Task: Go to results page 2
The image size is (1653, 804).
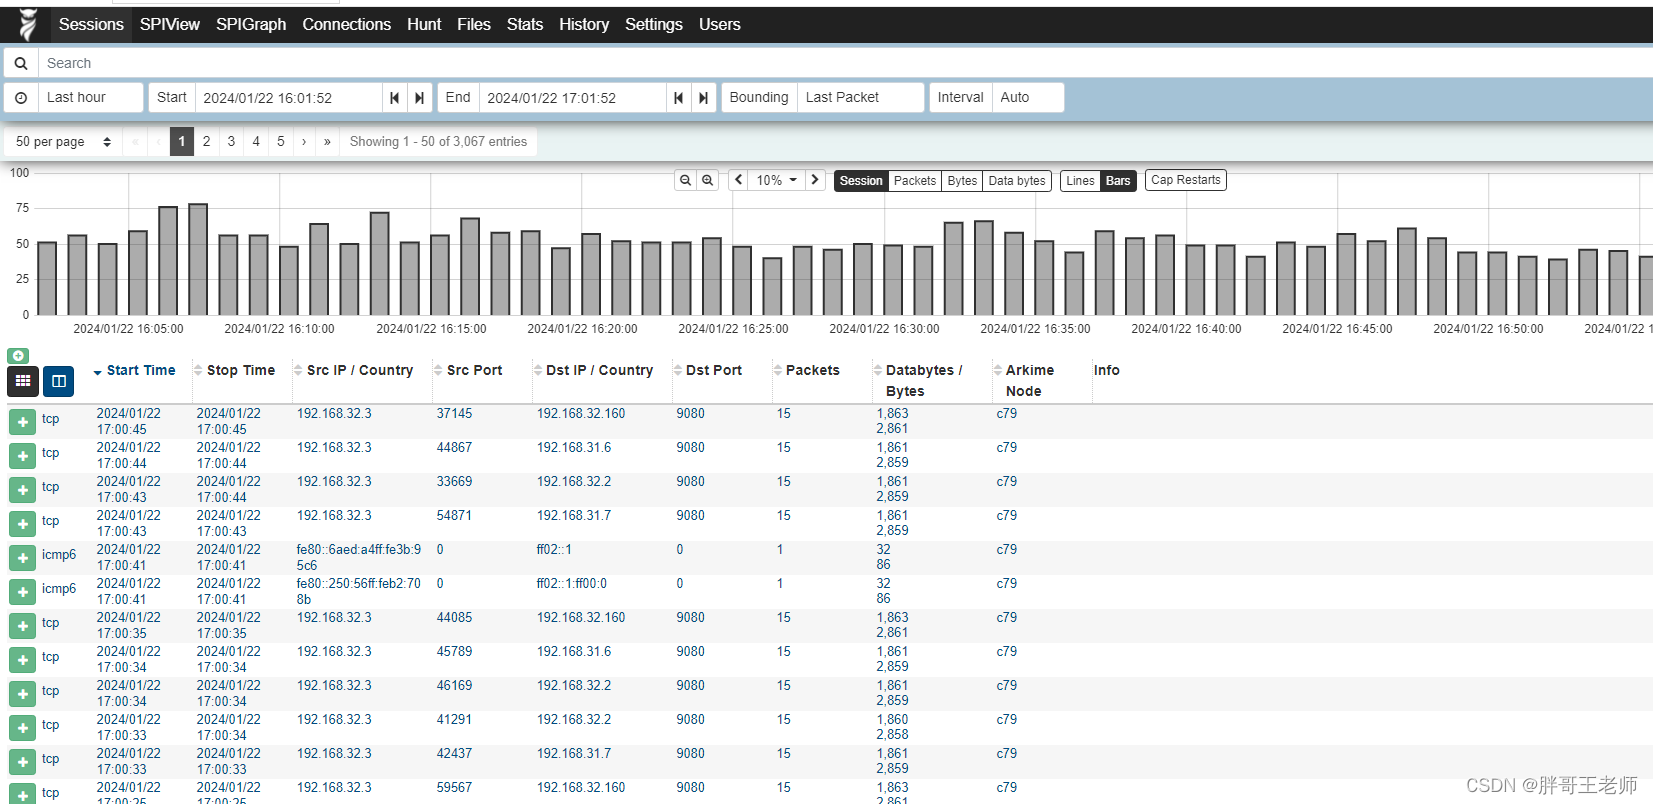Action: [x=206, y=142]
